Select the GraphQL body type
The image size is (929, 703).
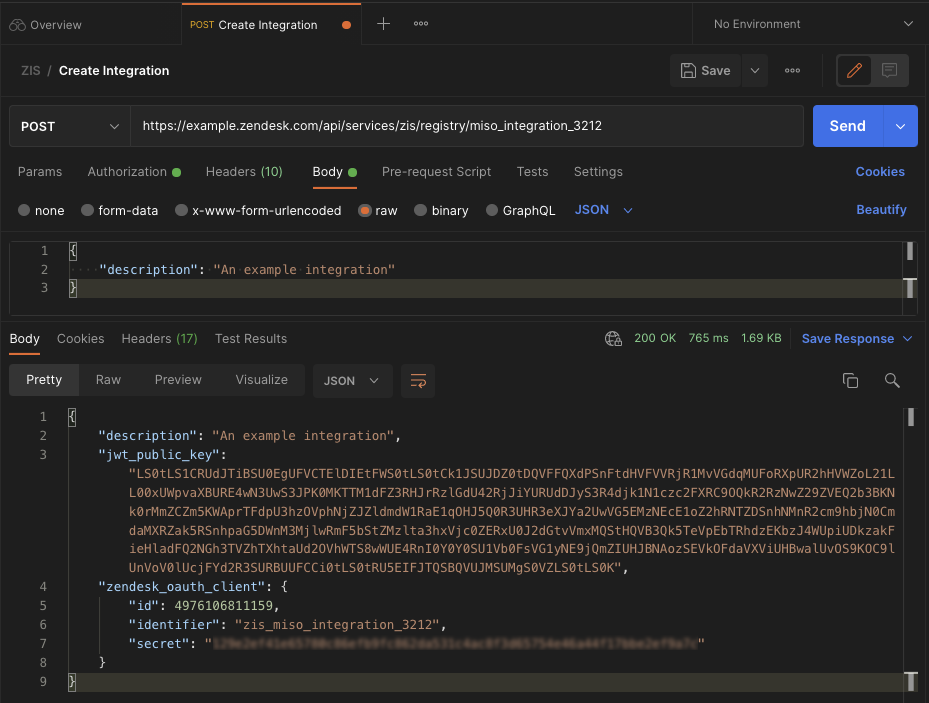point(492,210)
